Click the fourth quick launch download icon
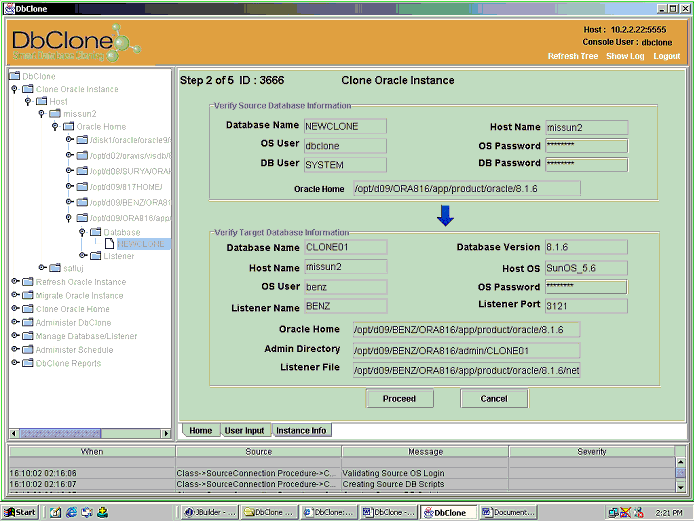This screenshot has width=694, height=521. click(103, 512)
